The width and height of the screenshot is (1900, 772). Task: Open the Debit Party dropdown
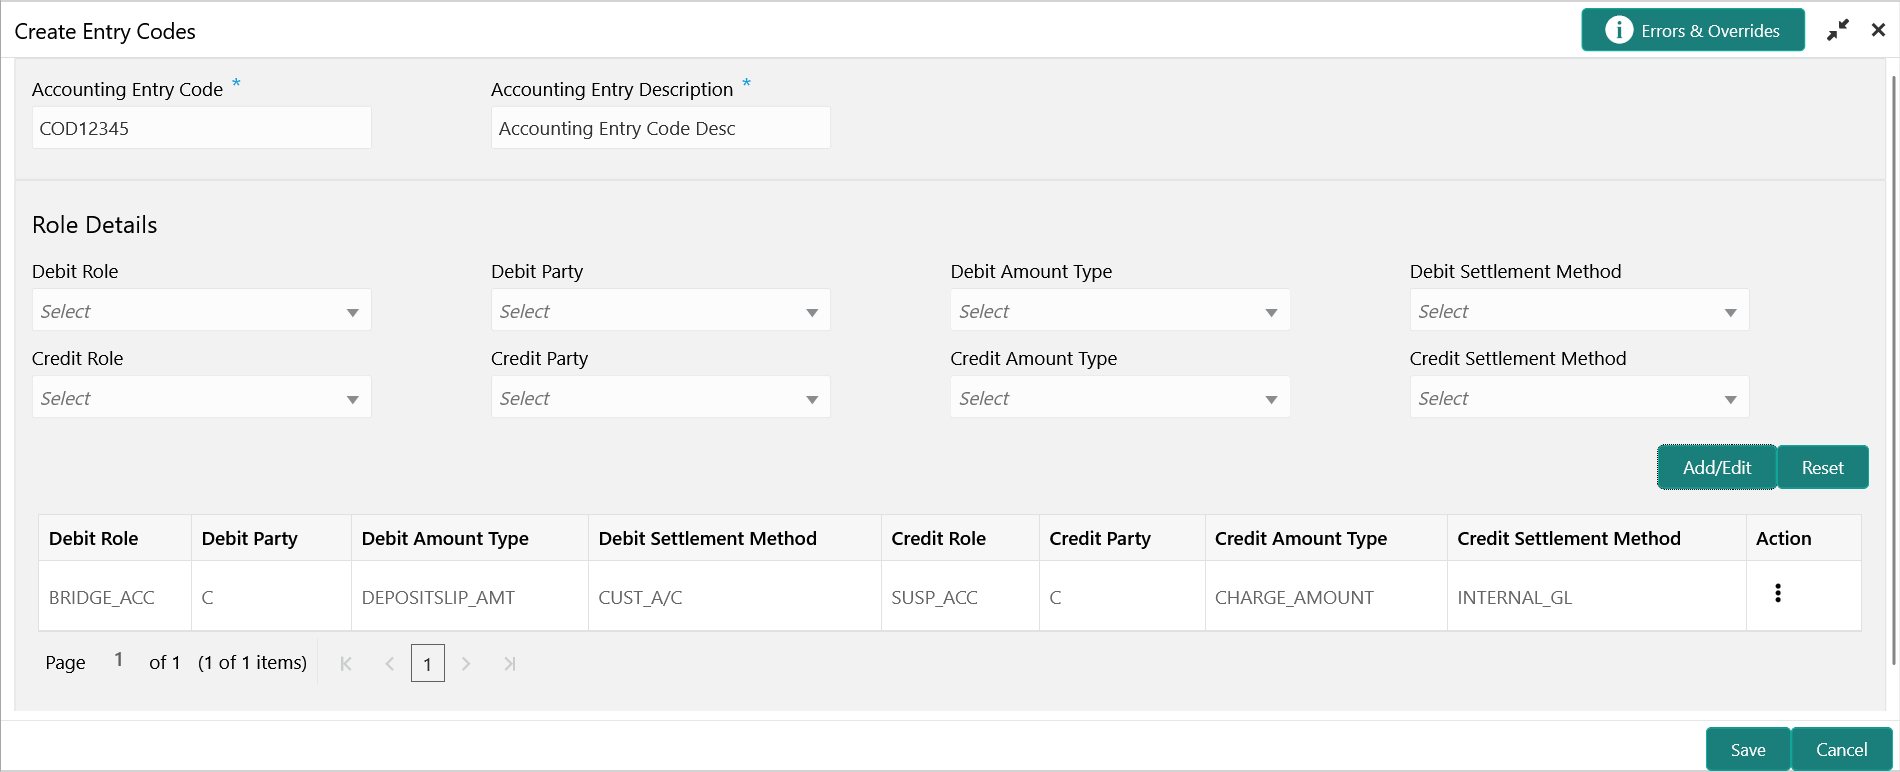coord(660,311)
